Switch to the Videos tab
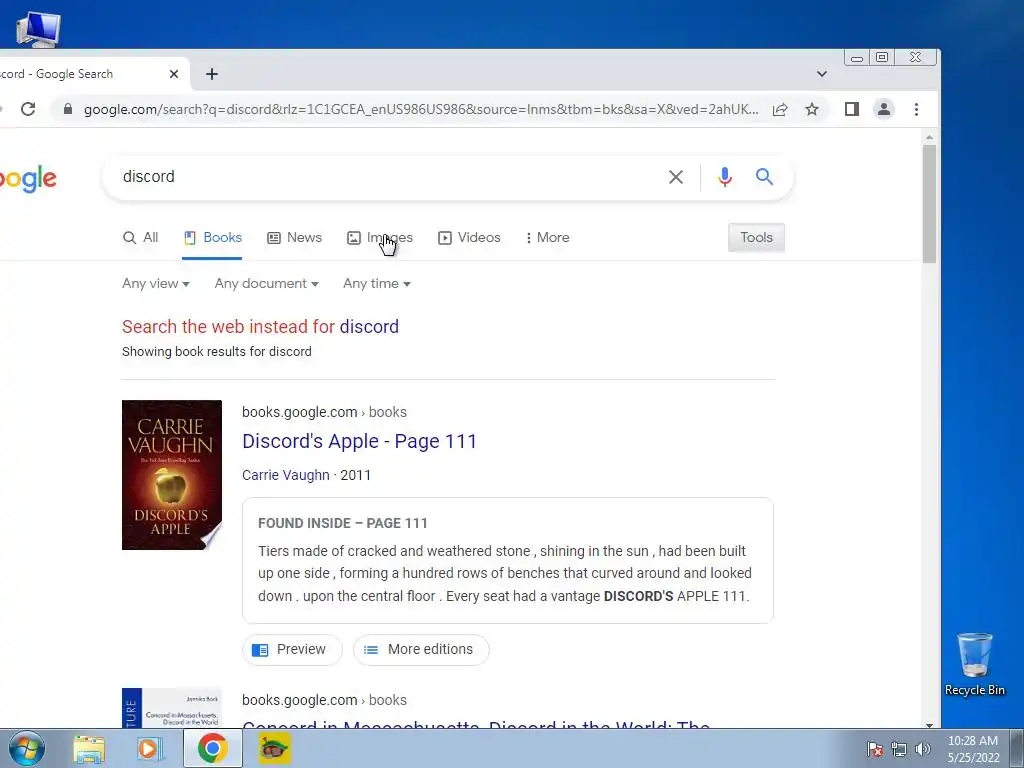The height and width of the screenshot is (768, 1024). coord(469,238)
